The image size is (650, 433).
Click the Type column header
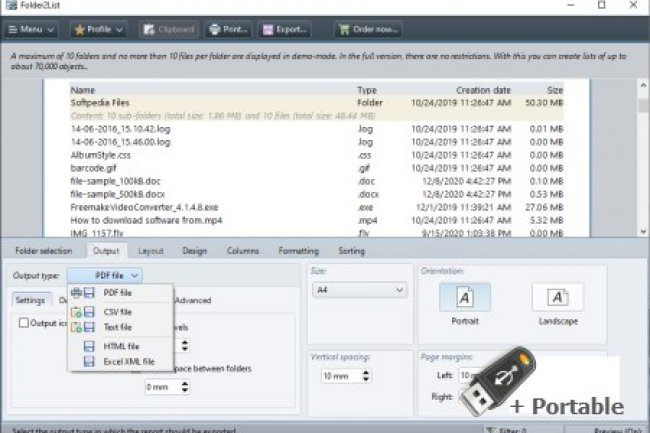(x=367, y=90)
